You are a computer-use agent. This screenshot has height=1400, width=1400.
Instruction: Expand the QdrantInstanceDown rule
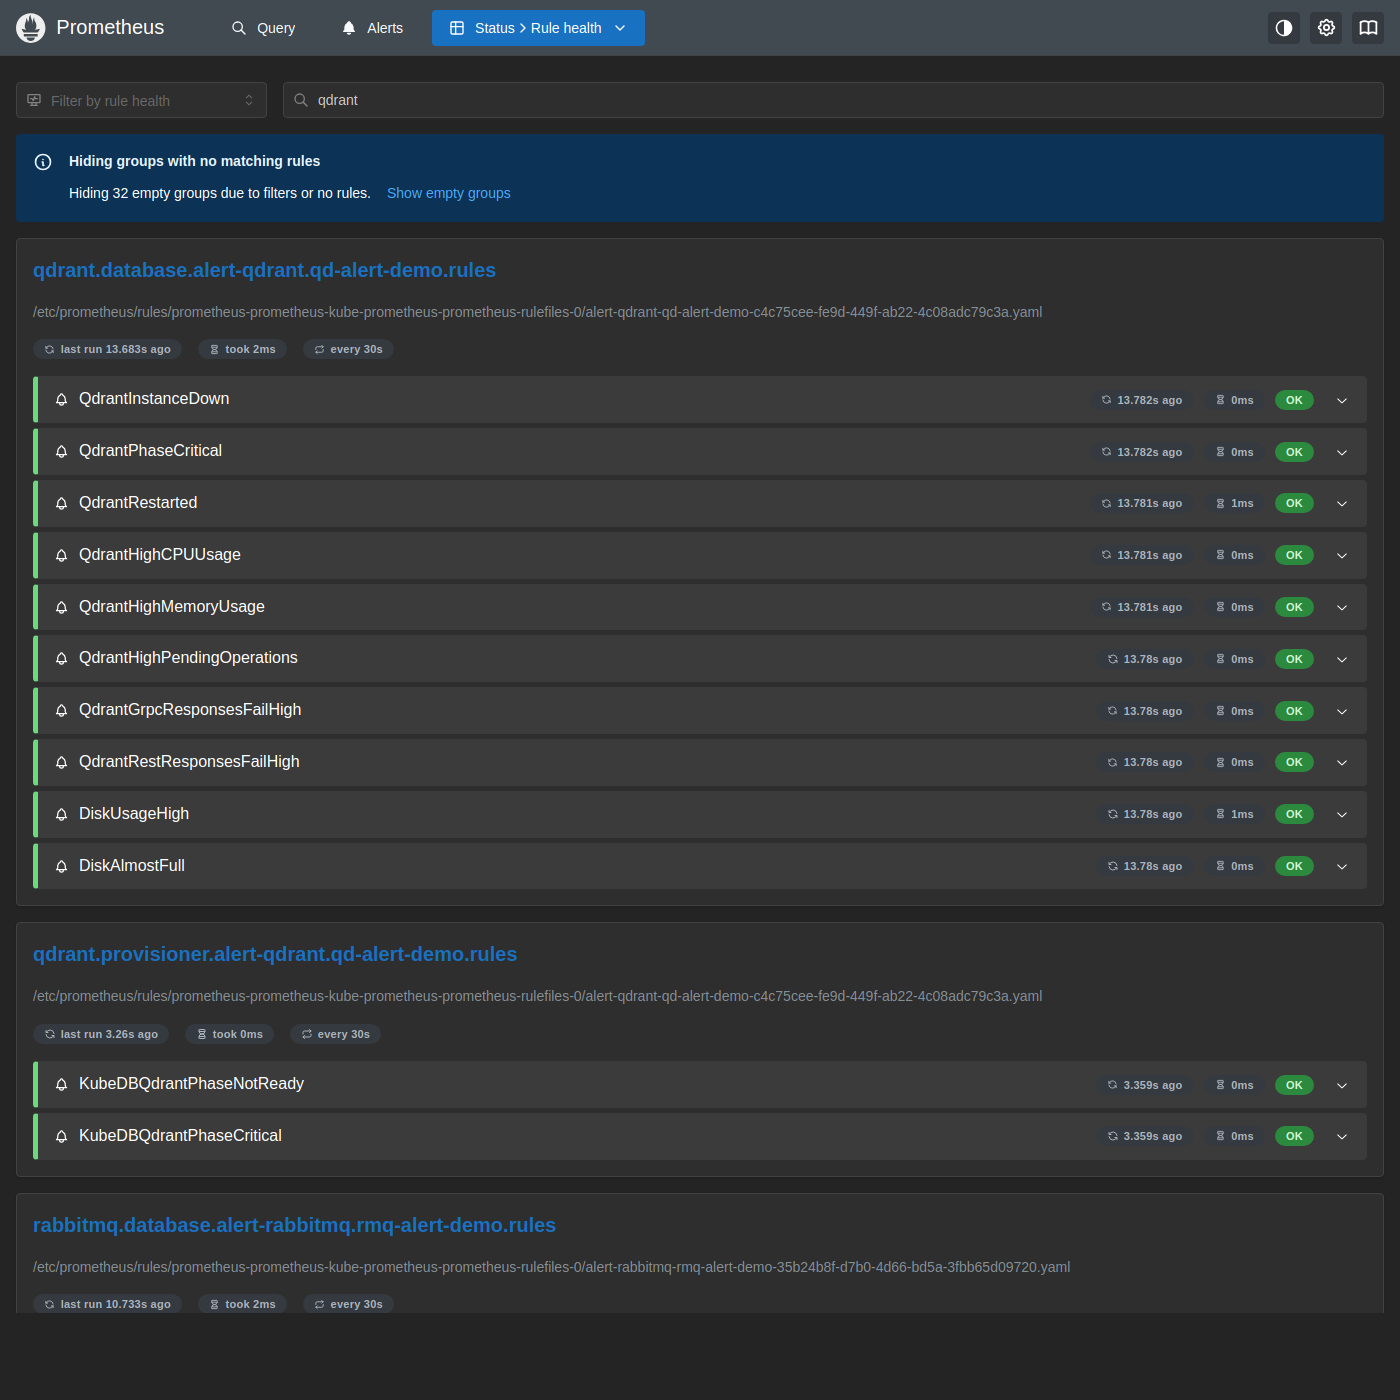(1342, 400)
